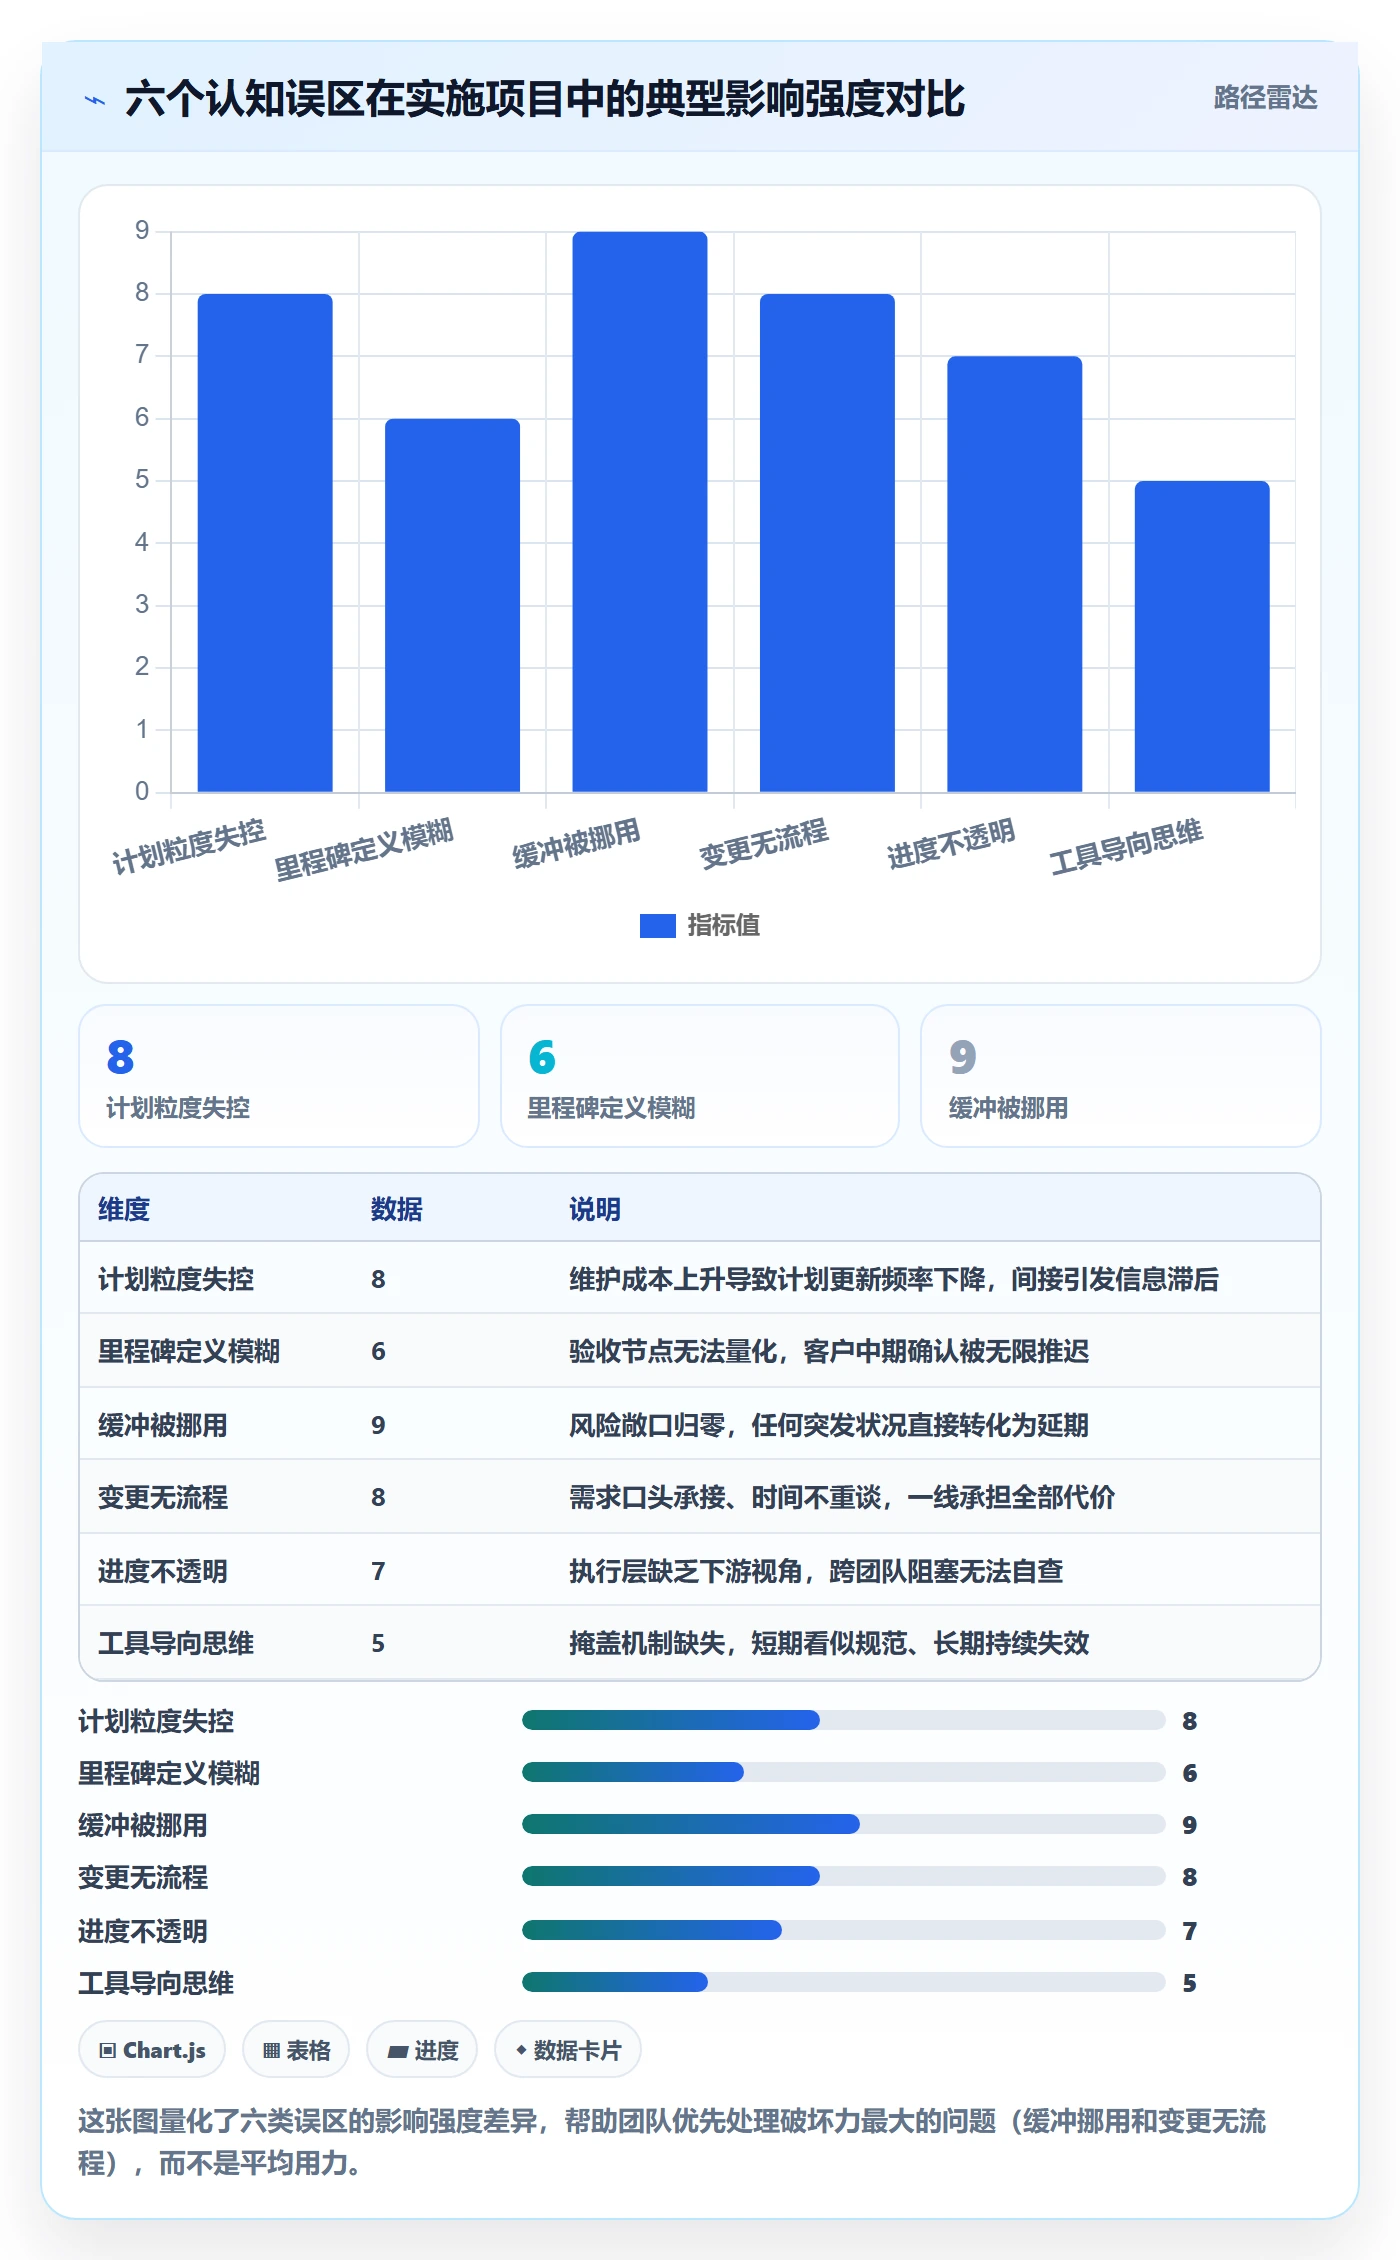The width and height of the screenshot is (1400, 2260).
Task: Click the 计划粒度失控 progress bar
Action: click(x=843, y=1720)
